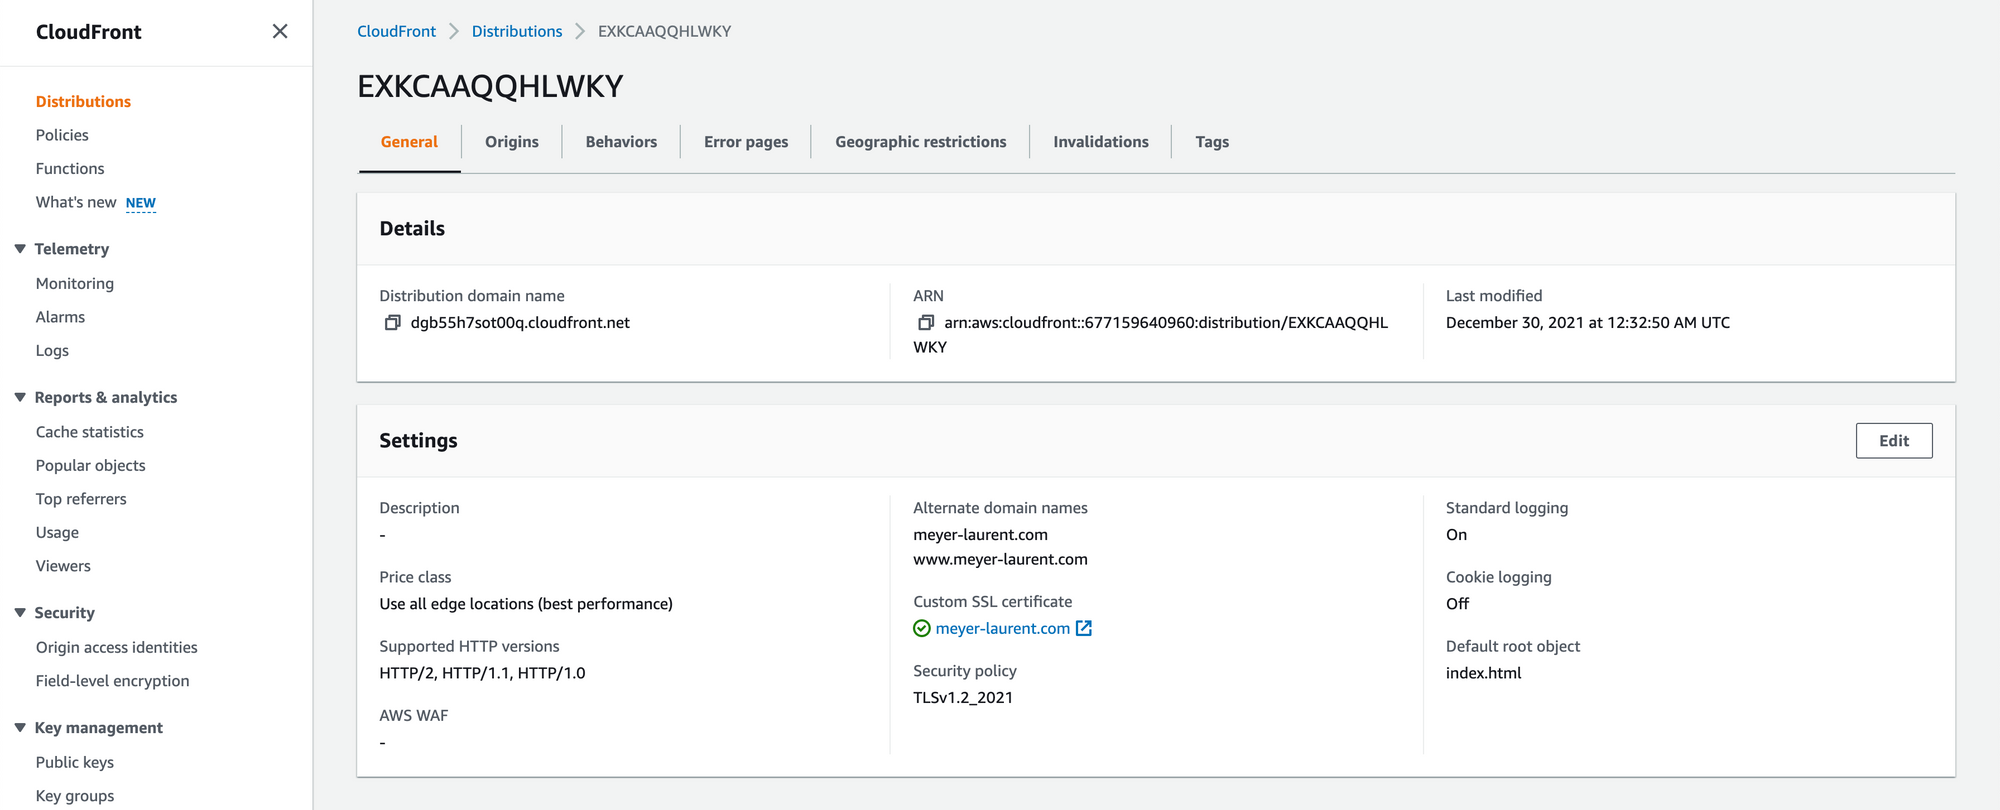Image resolution: width=2000 pixels, height=810 pixels.
Task: Open Usage report
Action: (57, 532)
